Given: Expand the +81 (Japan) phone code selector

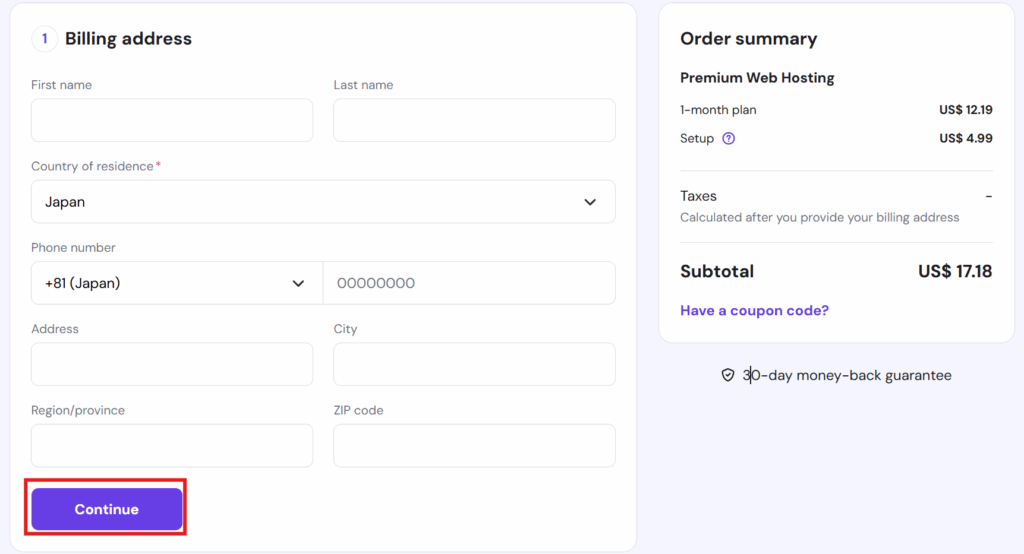Looking at the screenshot, I should [x=176, y=283].
